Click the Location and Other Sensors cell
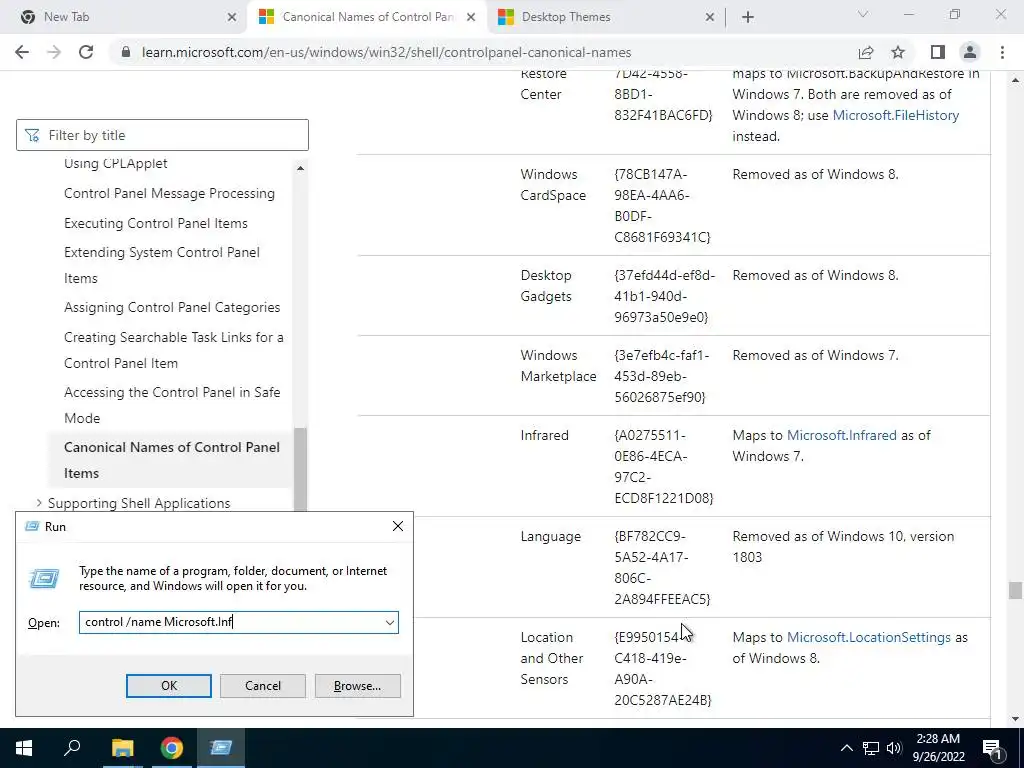 [552, 658]
